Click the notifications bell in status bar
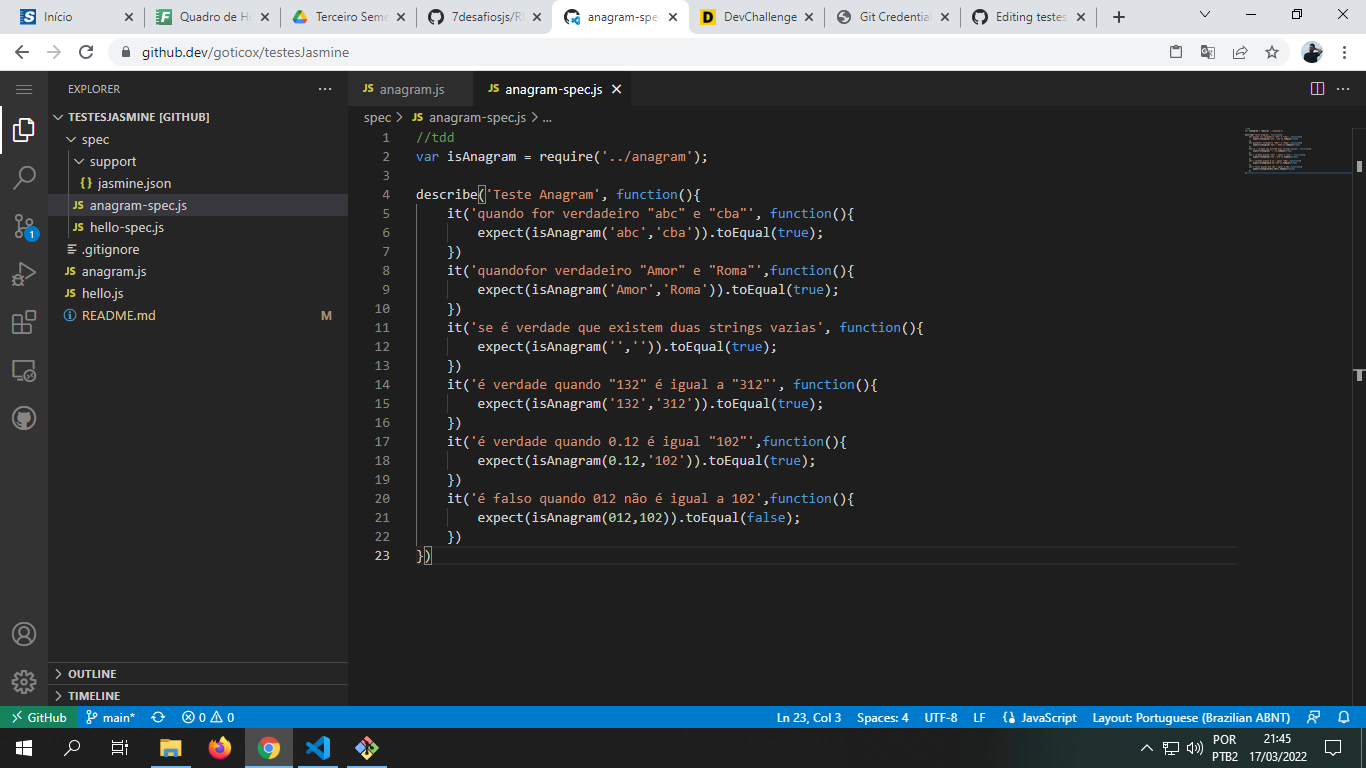 point(1345,717)
